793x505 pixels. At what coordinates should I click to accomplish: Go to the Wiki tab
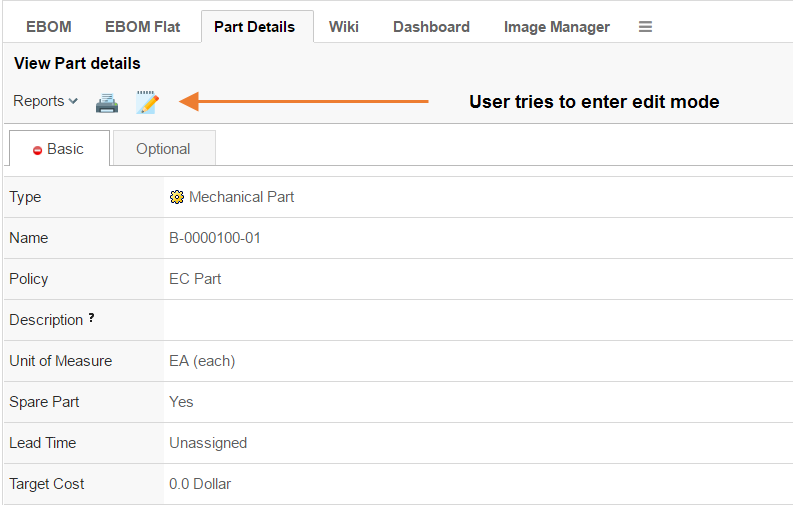(344, 27)
